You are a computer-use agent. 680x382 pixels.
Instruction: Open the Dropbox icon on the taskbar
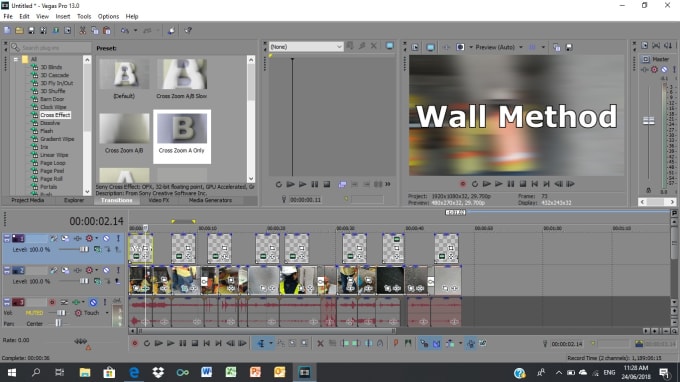158,372
